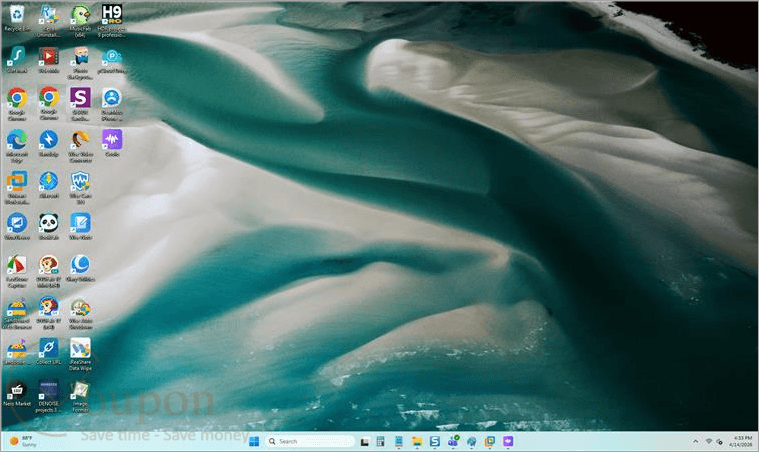Image resolution: width=759 pixels, height=452 pixels.
Task: Open the volume speaker tray icon
Action: pyautogui.click(x=720, y=441)
